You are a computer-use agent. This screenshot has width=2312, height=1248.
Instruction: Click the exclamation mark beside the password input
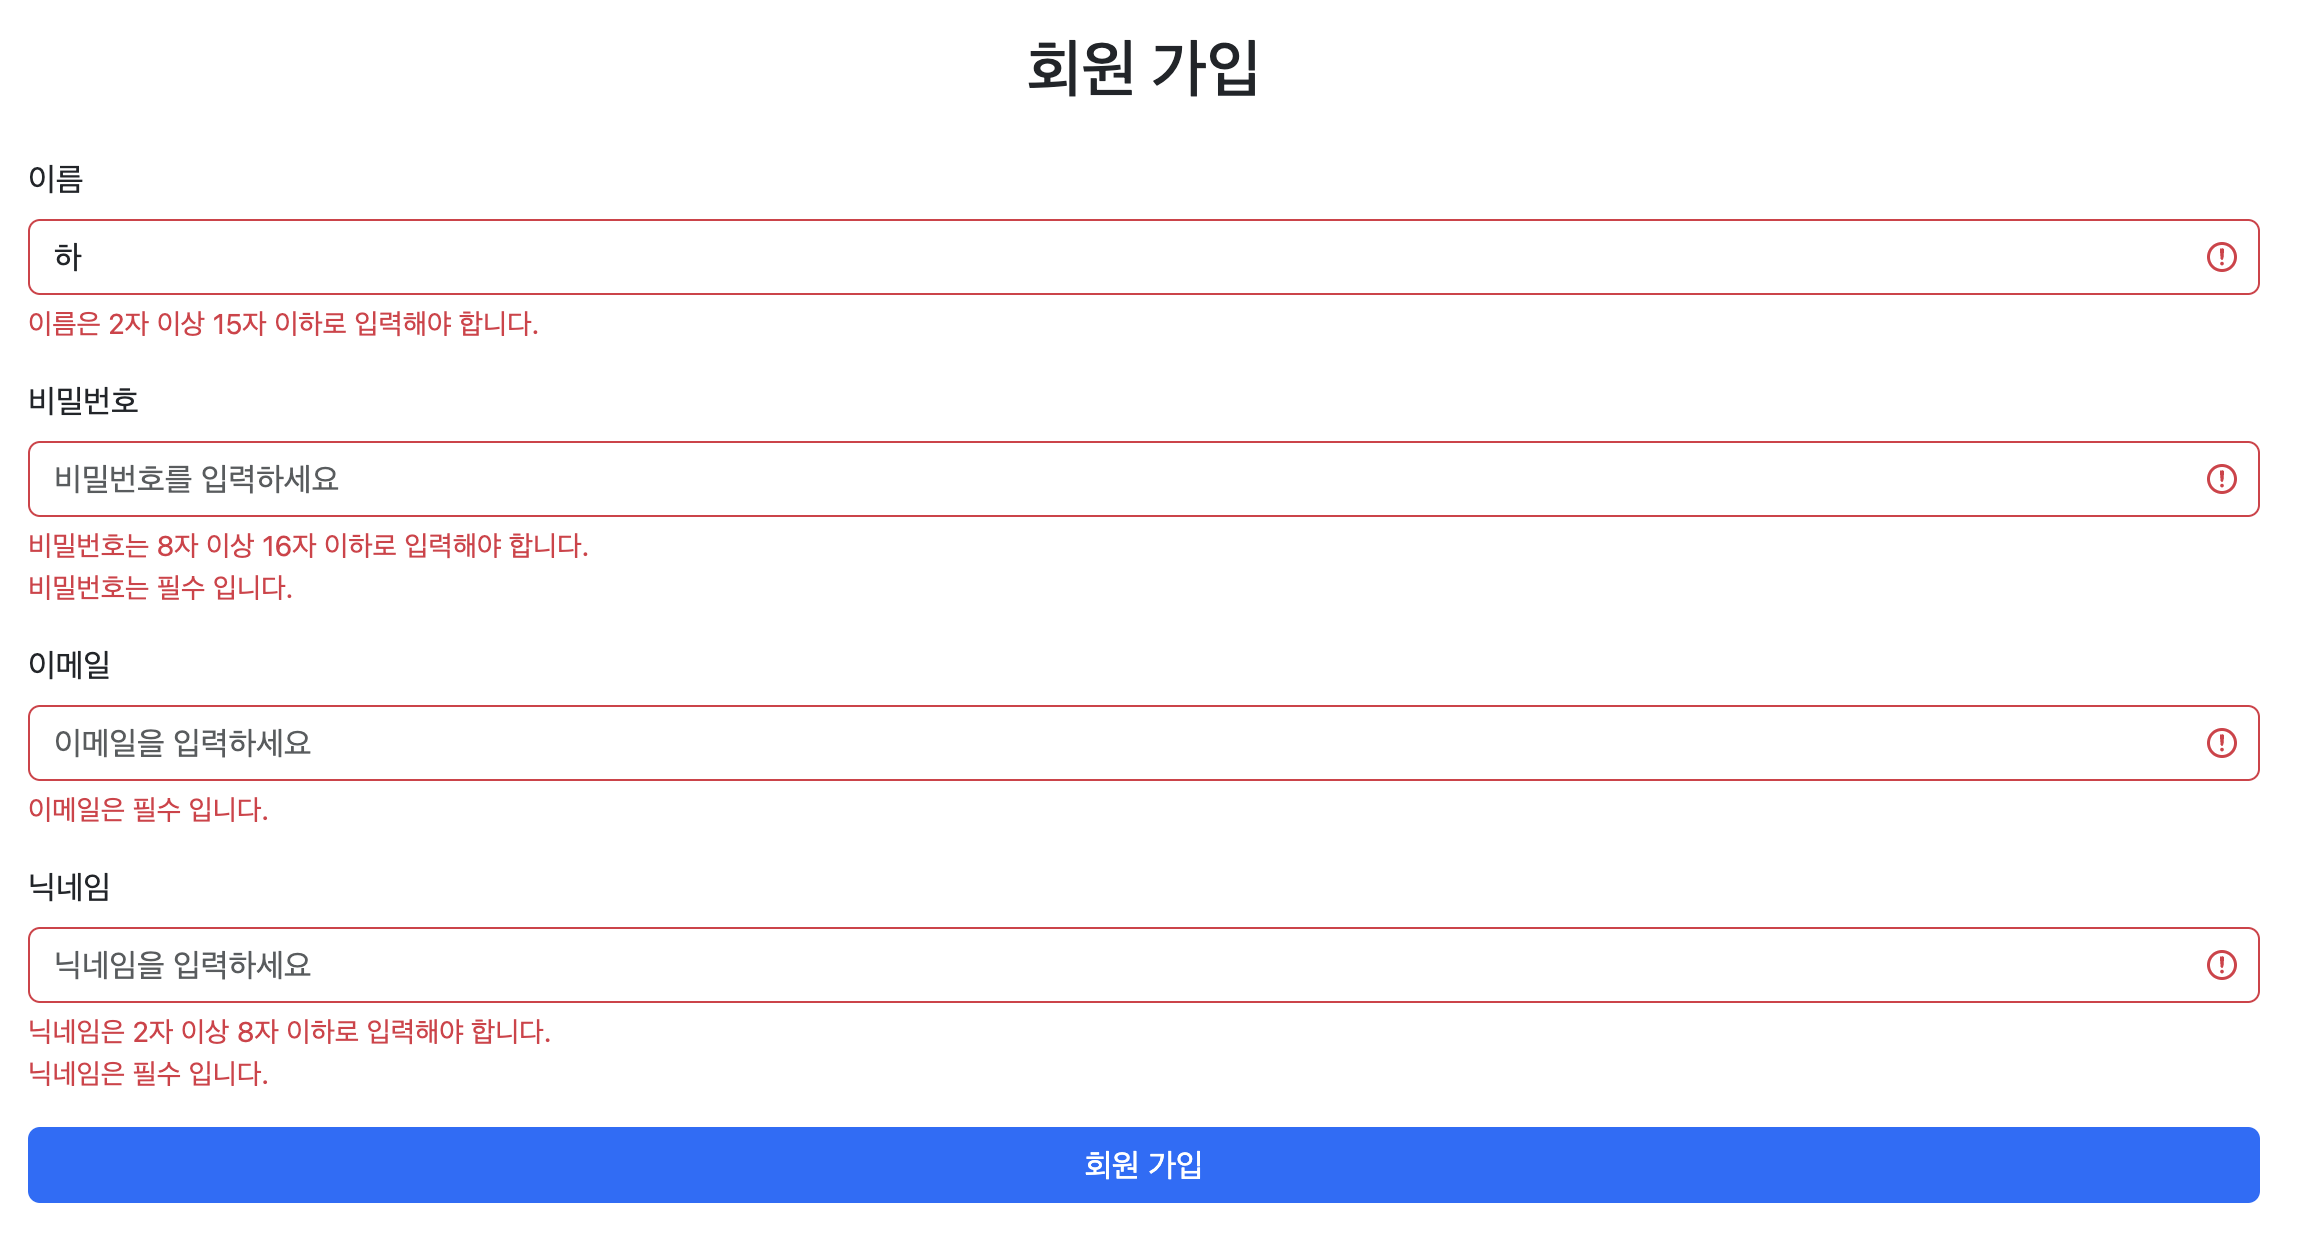[2221, 480]
